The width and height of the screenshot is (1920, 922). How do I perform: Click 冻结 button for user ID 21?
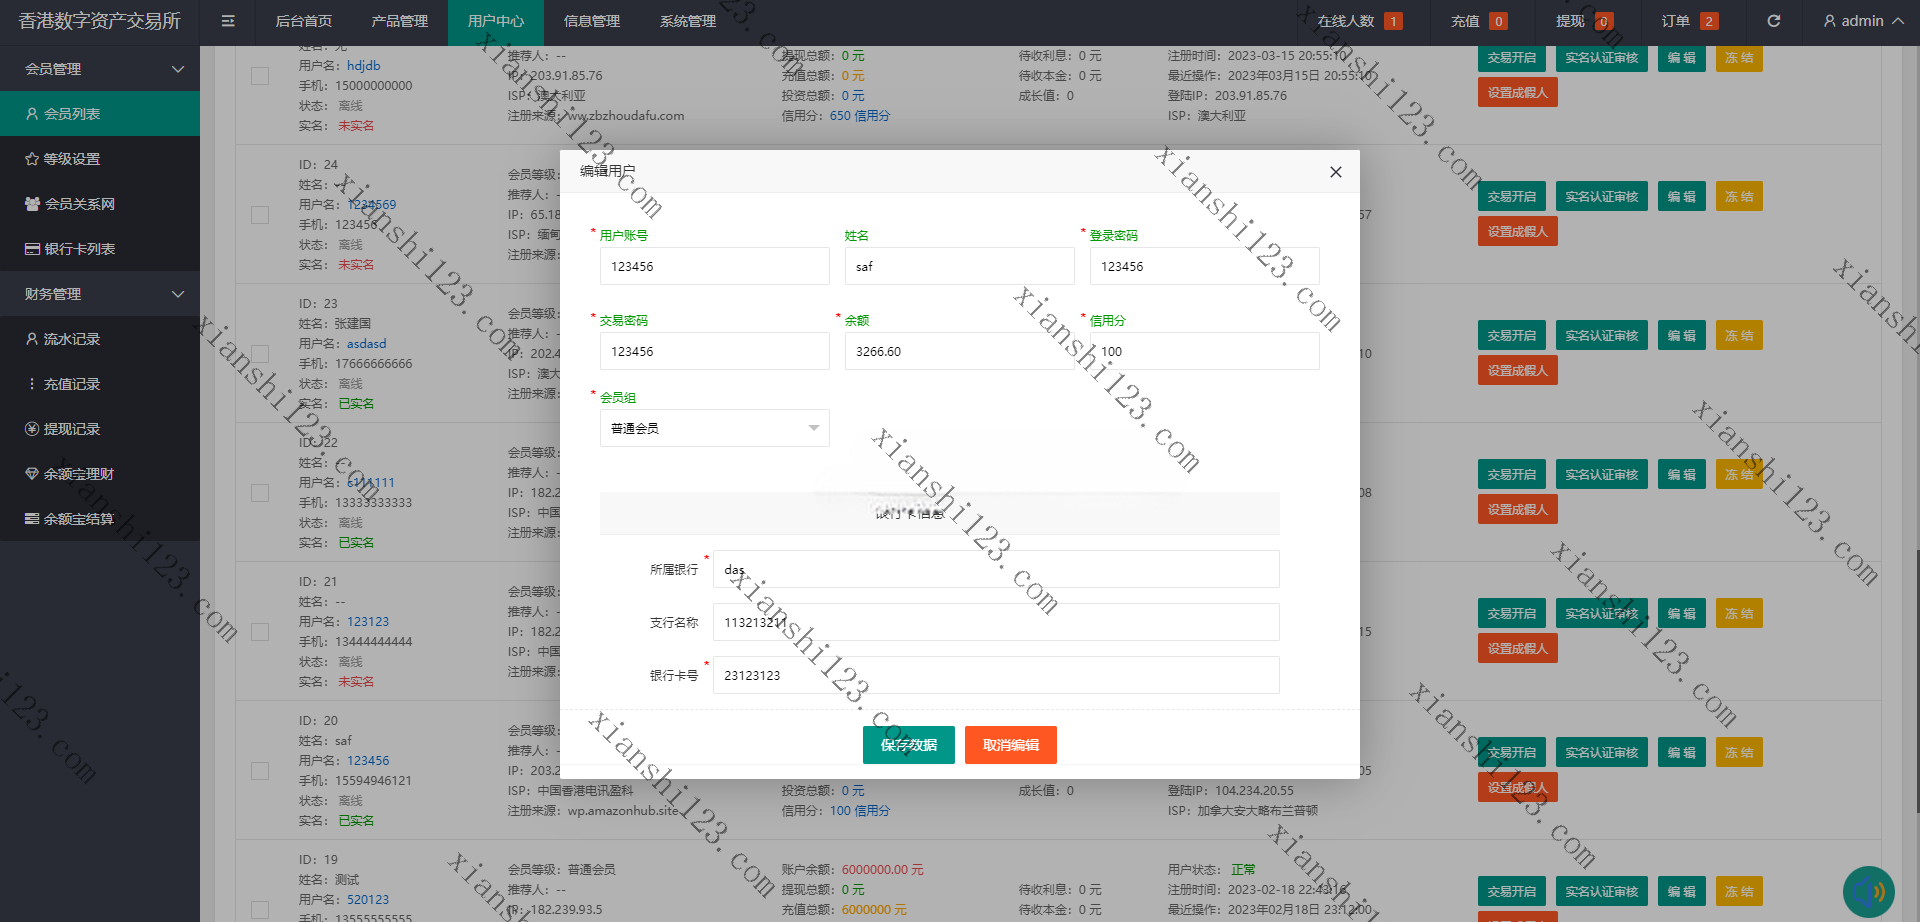[x=1739, y=614]
